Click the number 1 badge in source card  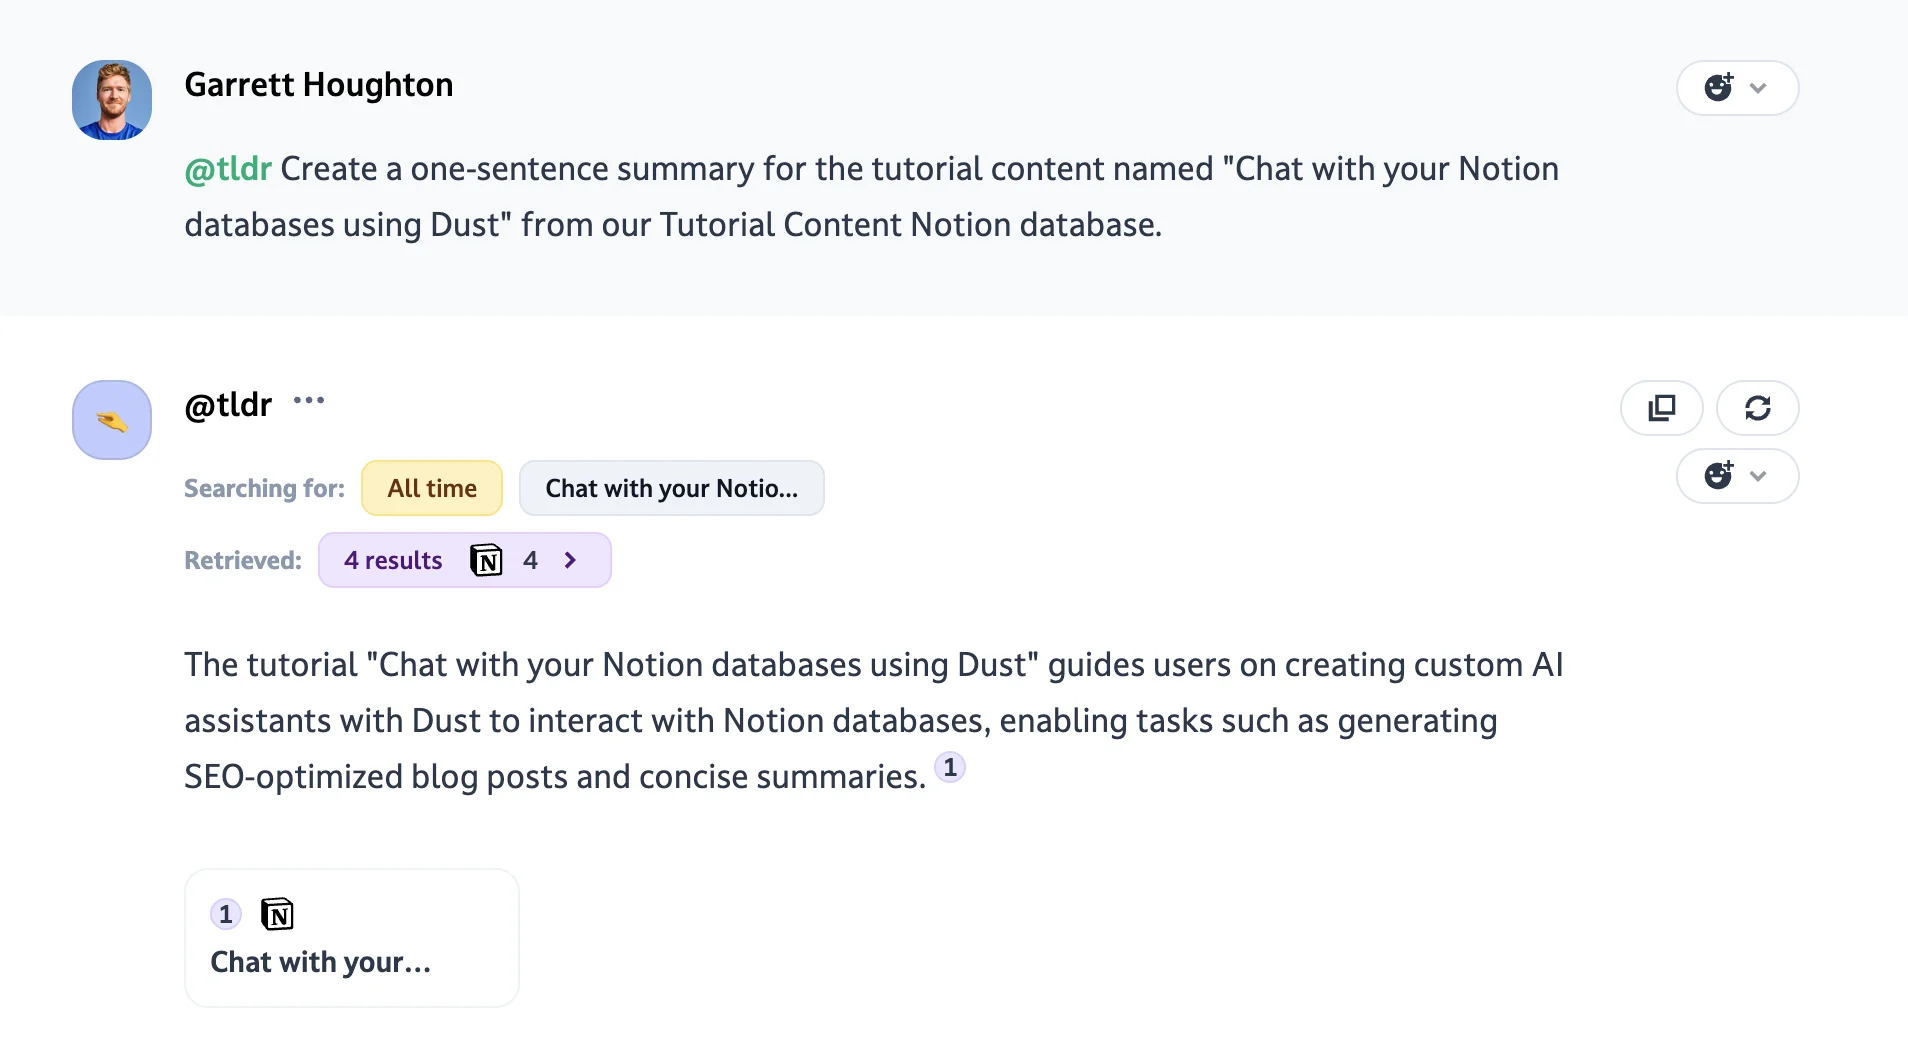226,914
